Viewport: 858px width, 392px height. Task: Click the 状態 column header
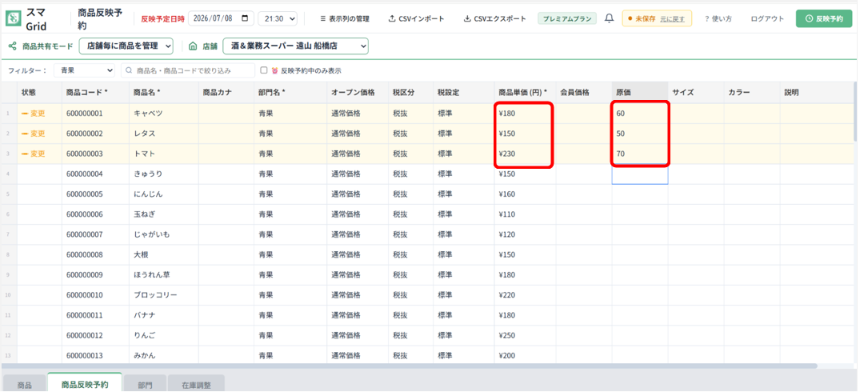tap(39, 93)
